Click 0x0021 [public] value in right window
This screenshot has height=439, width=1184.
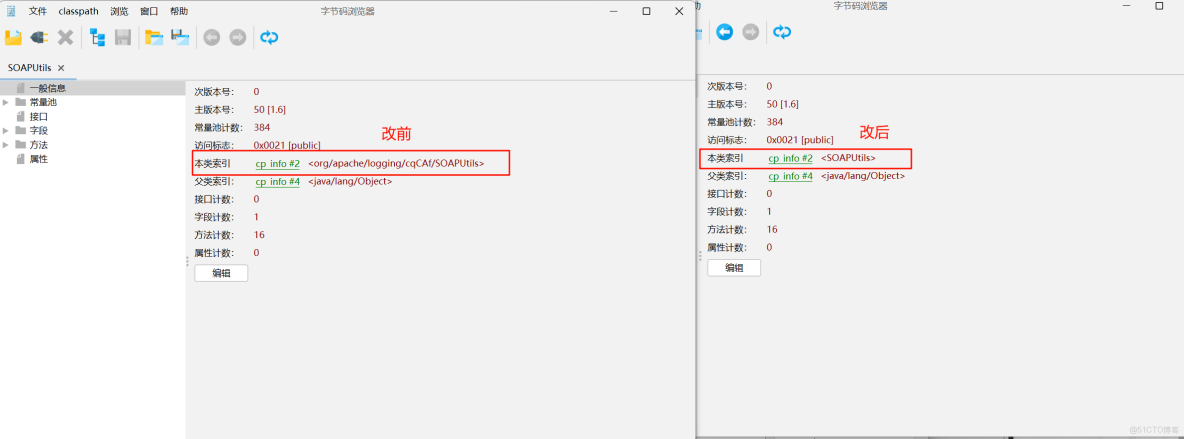[x=800, y=140]
